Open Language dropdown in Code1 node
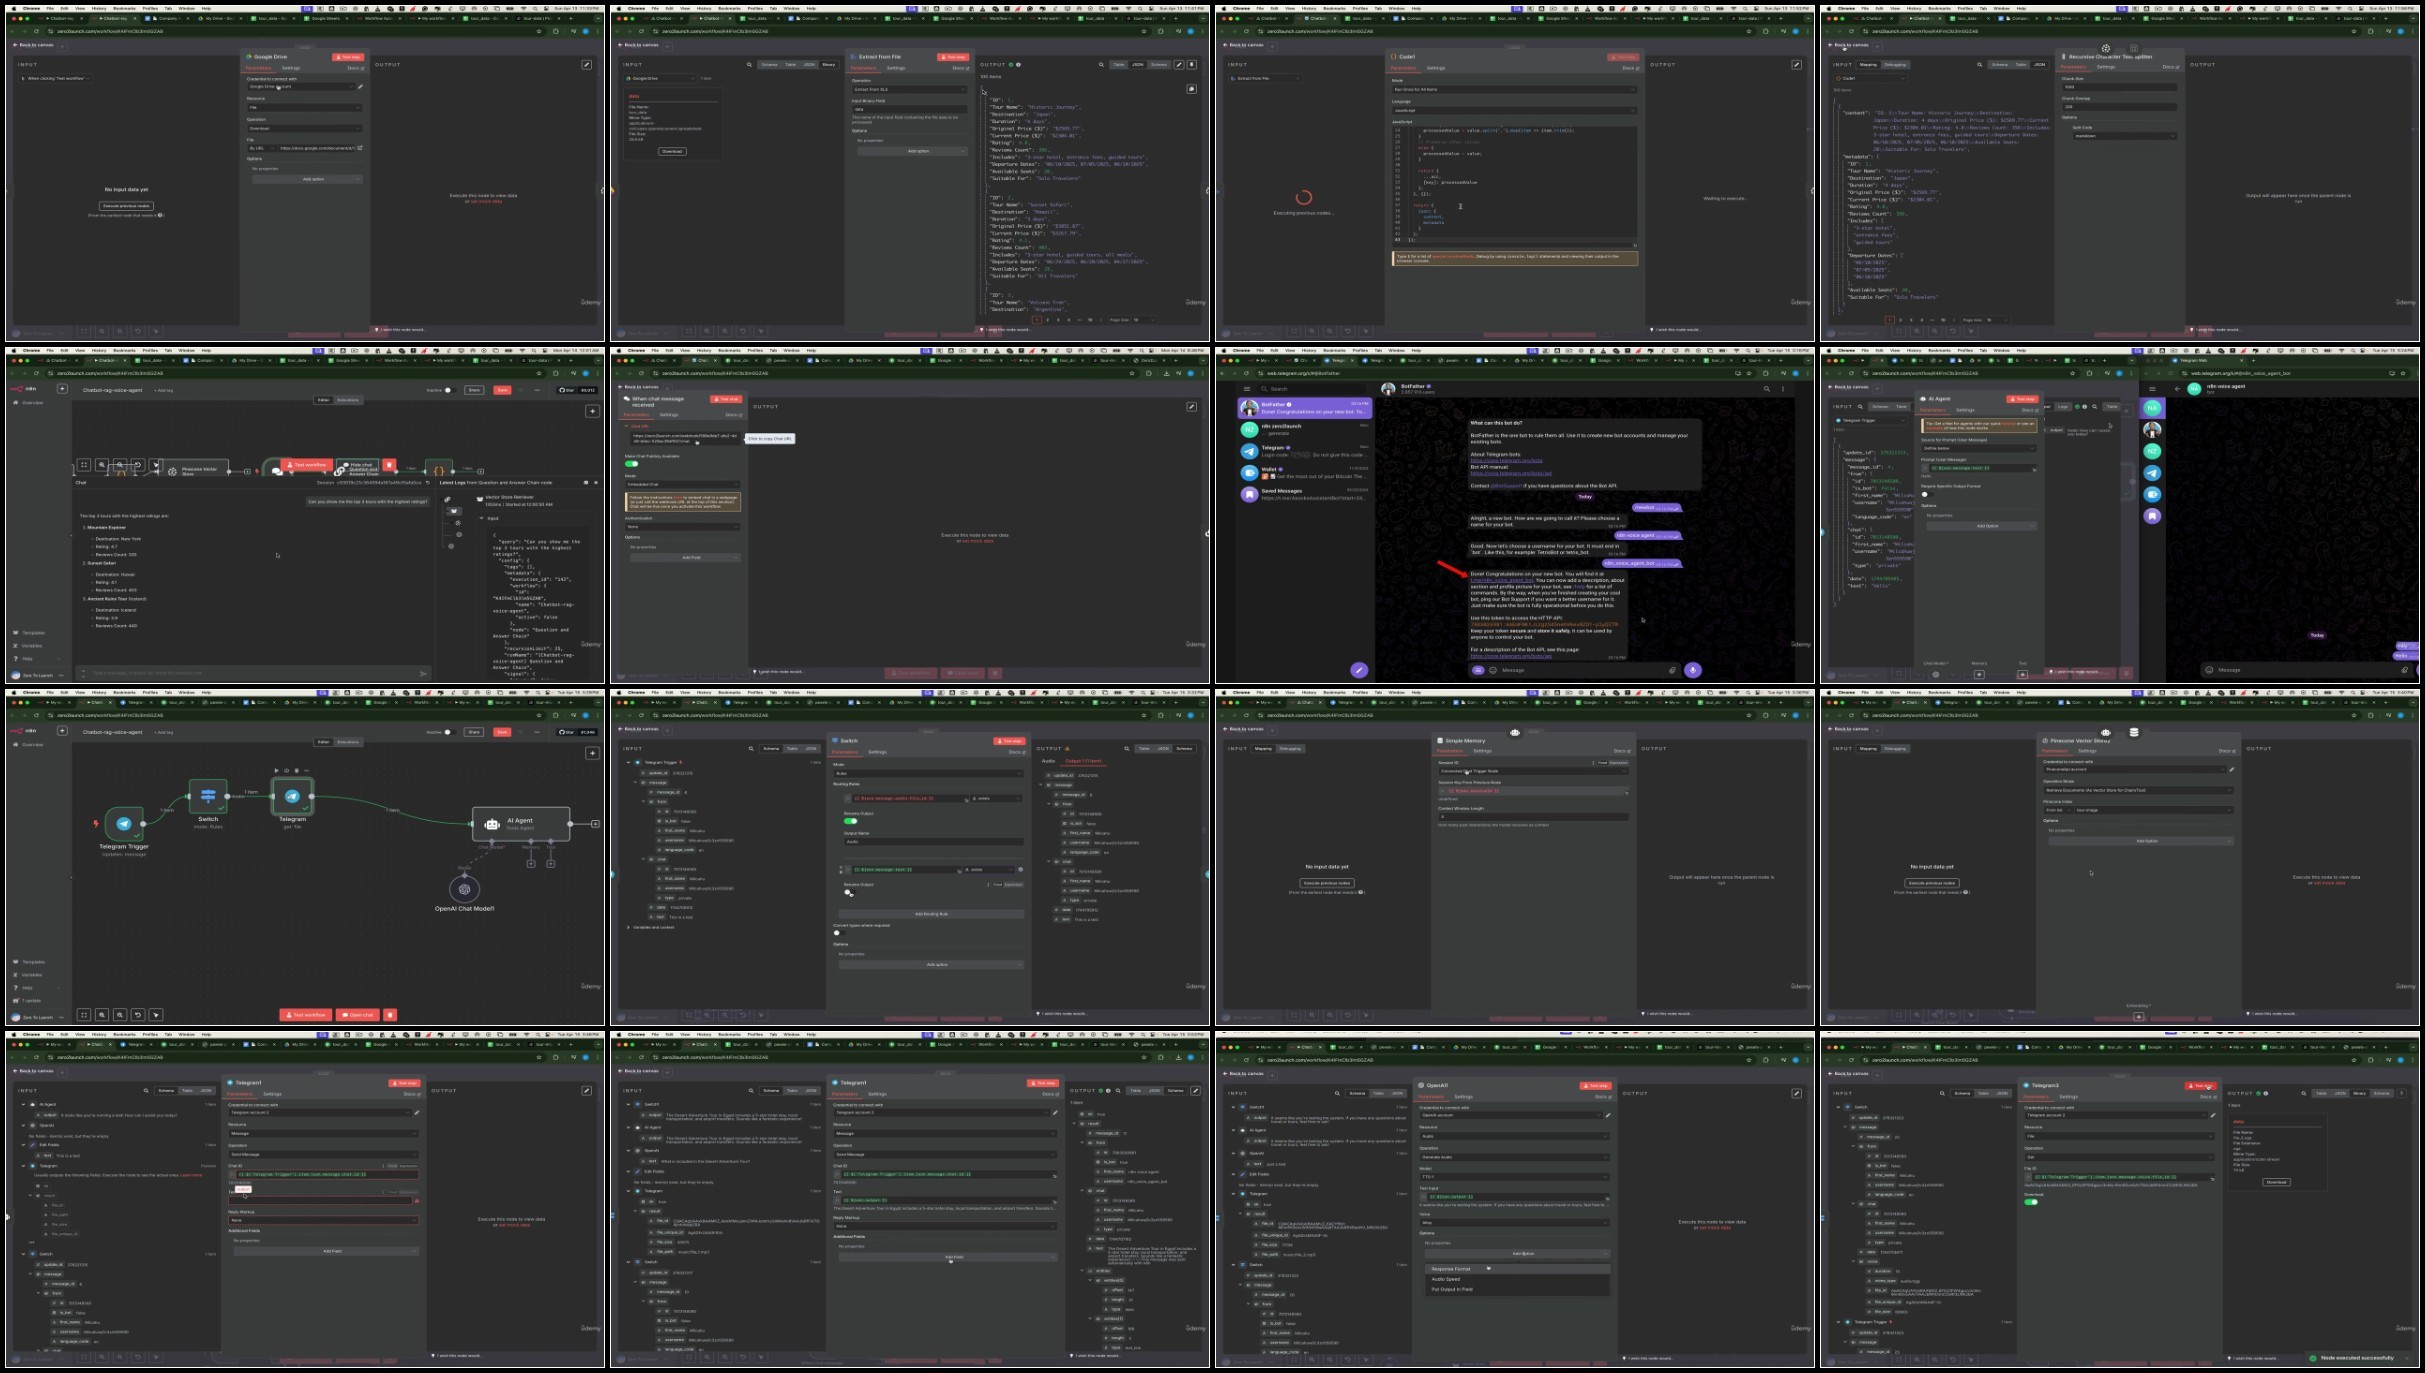The image size is (2425, 1373). tap(1514, 110)
